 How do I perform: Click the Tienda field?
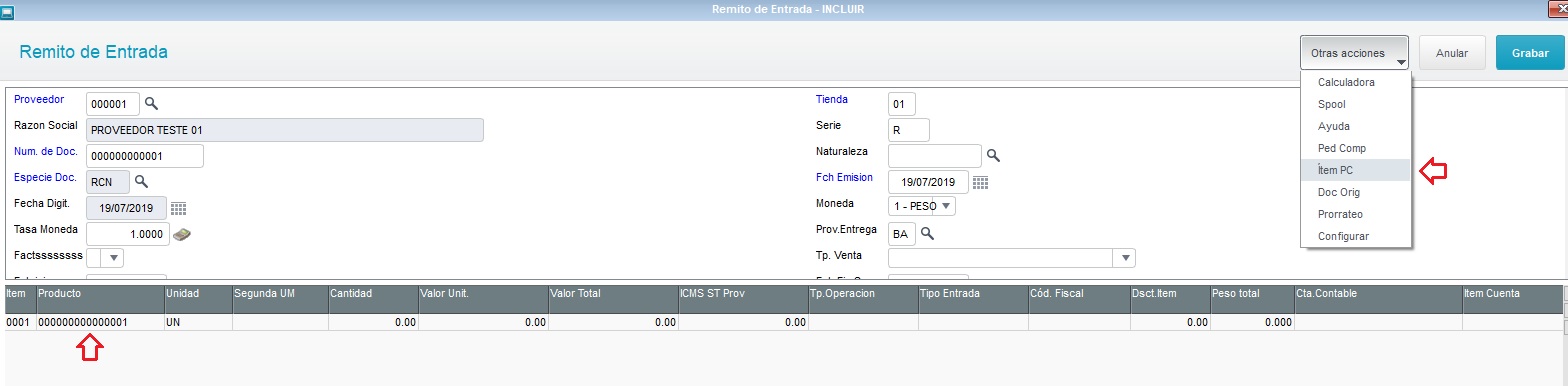(x=901, y=104)
